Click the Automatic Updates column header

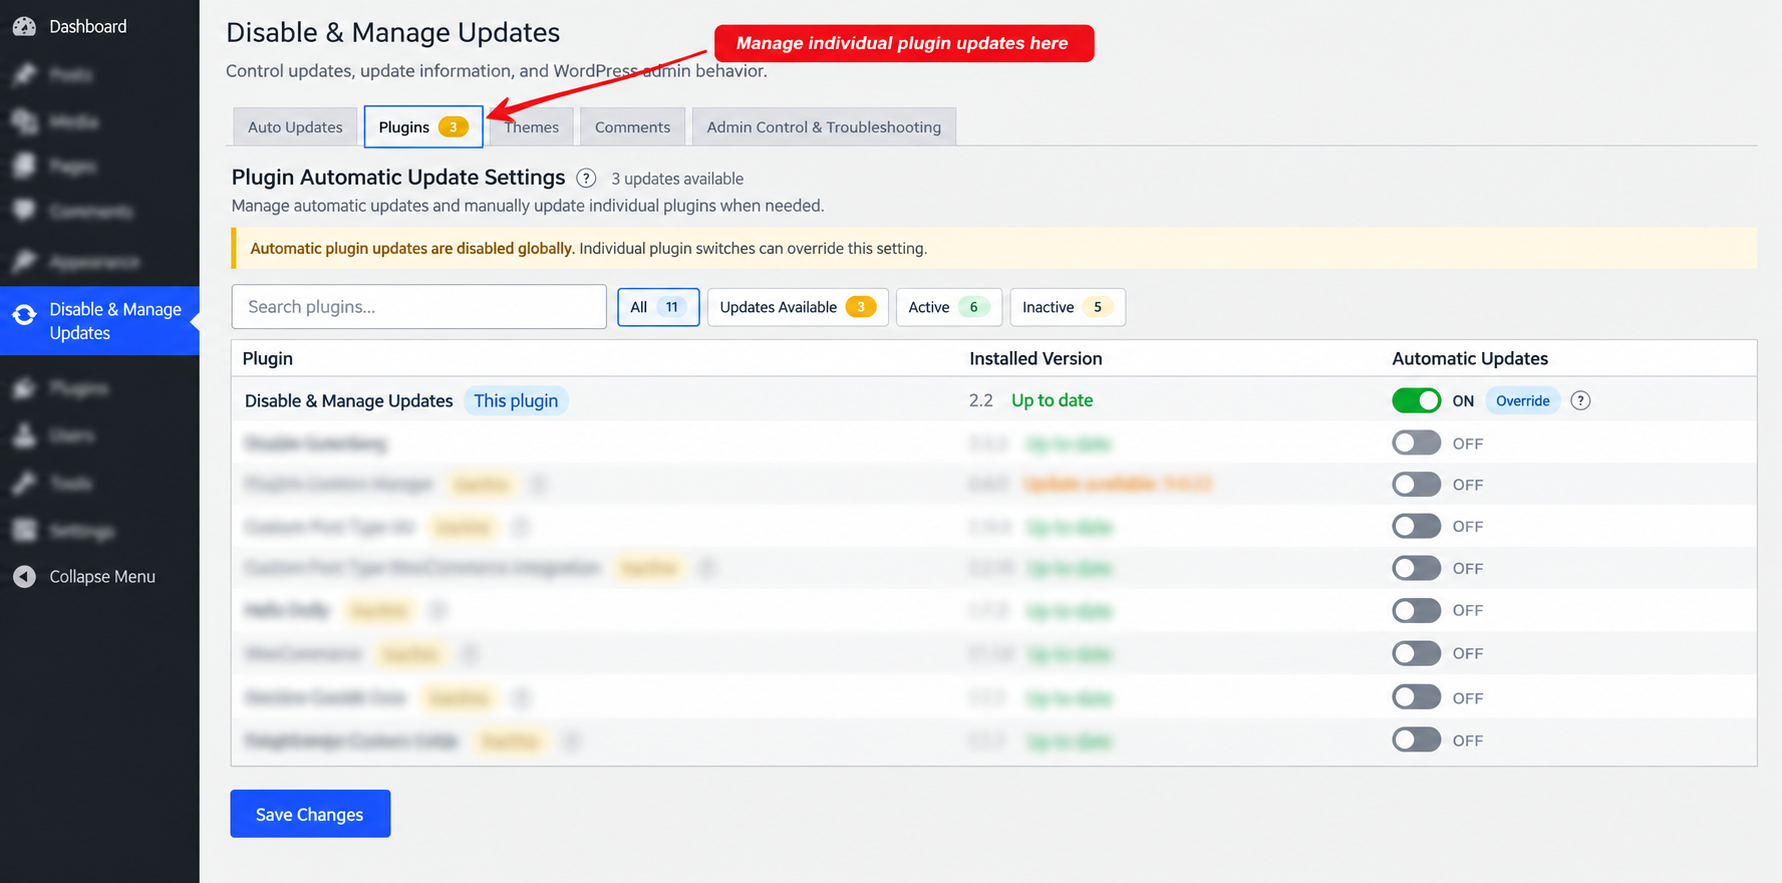tap(1470, 358)
